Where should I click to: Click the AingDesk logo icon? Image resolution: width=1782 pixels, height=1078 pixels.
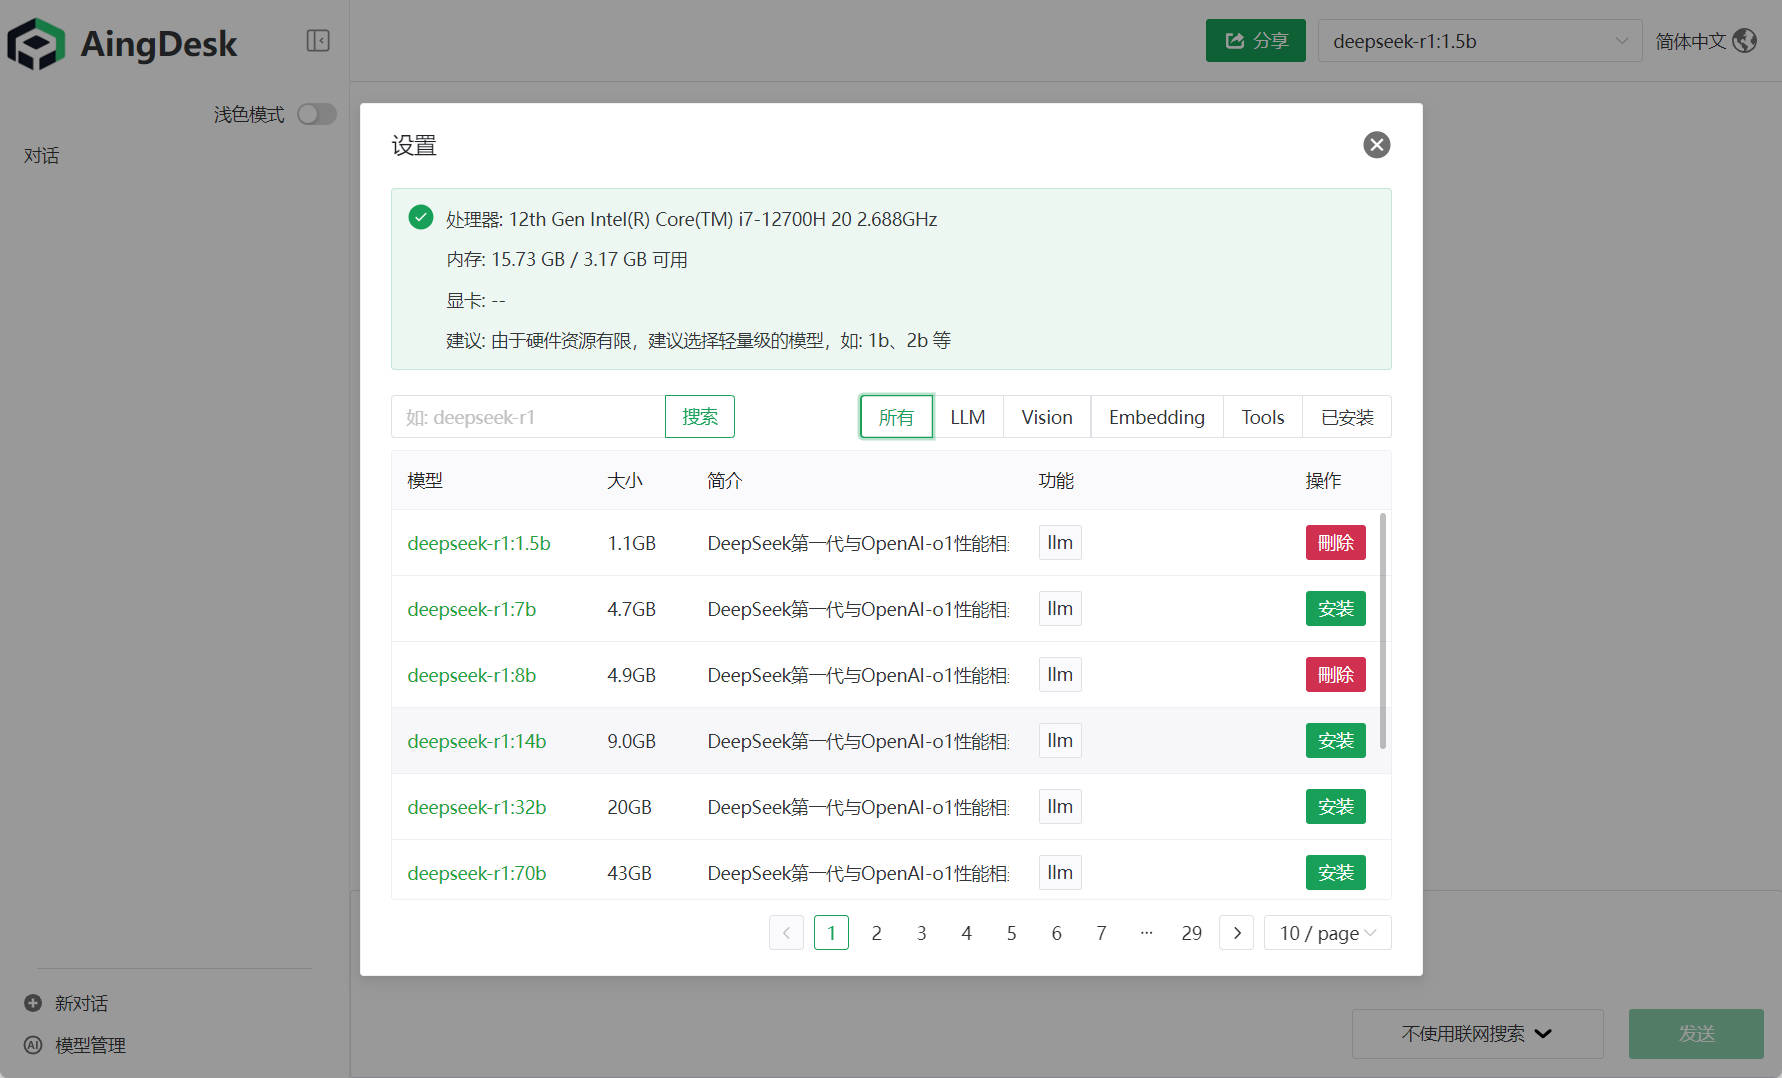click(36, 44)
